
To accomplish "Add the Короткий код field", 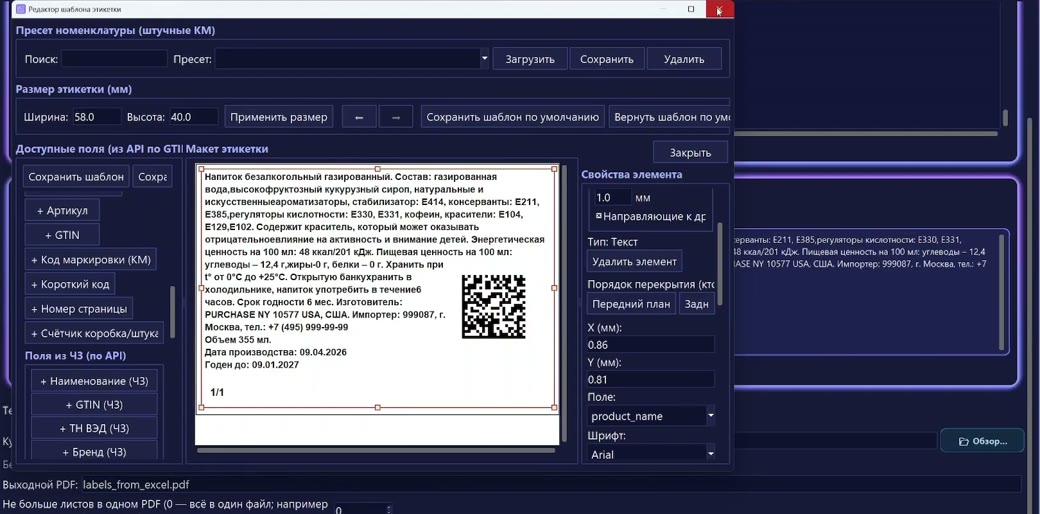I will coord(70,284).
